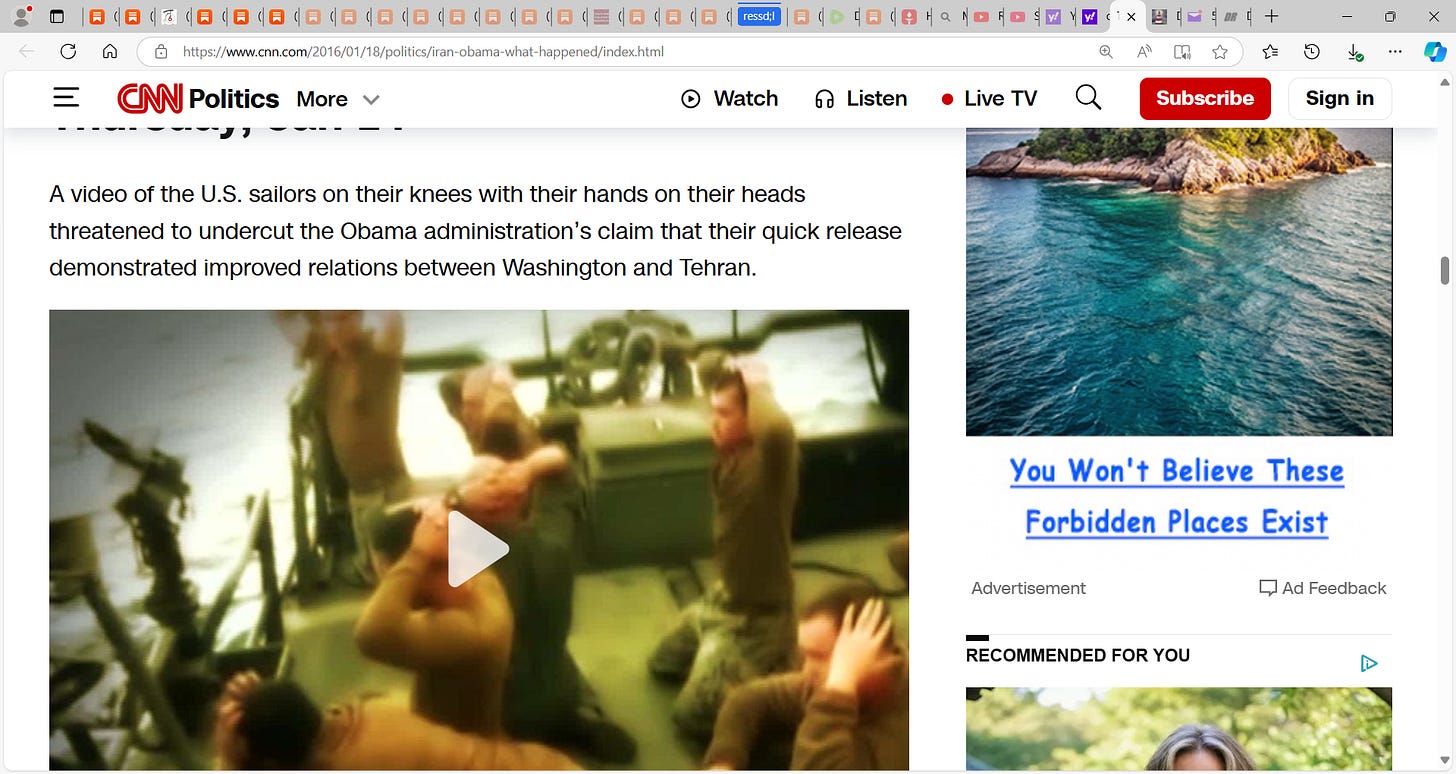Click the page's vertical scrollbar thumb
Image resolution: width=1456 pixels, height=774 pixels.
(x=1444, y=270)
